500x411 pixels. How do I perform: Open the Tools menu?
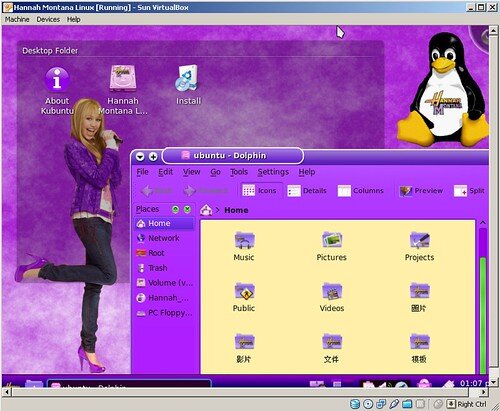click(239, 172)
